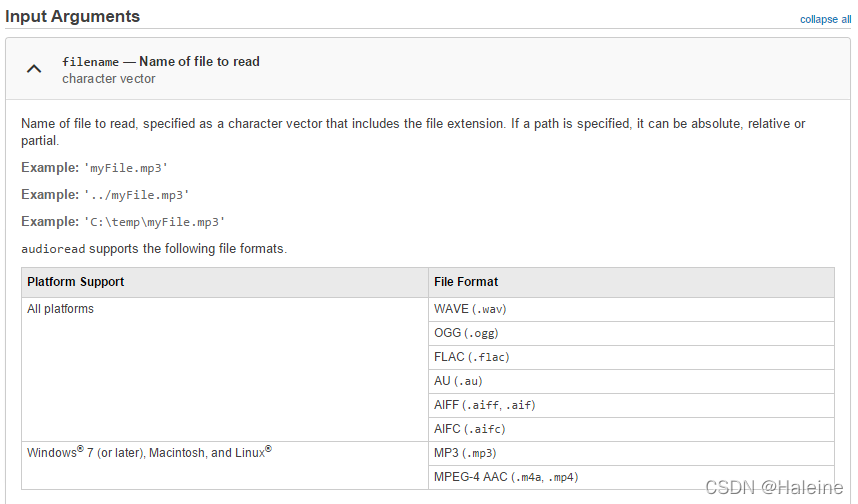The height and width of the screenshot is (504, 858).
Task: Click the Windows 7 (or later) platform cell
Action: [x=224, y=466]
